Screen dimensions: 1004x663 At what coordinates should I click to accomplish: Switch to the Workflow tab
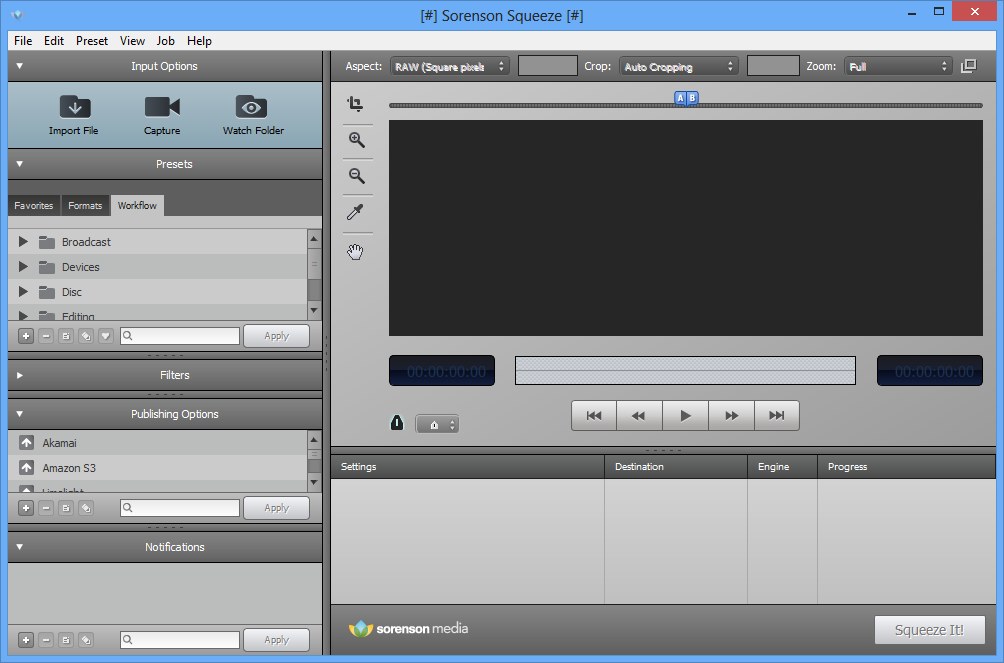[137, 205]
